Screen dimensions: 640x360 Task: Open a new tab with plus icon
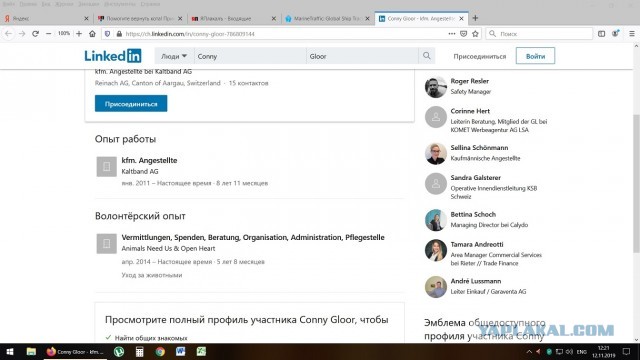click(475, 18)
